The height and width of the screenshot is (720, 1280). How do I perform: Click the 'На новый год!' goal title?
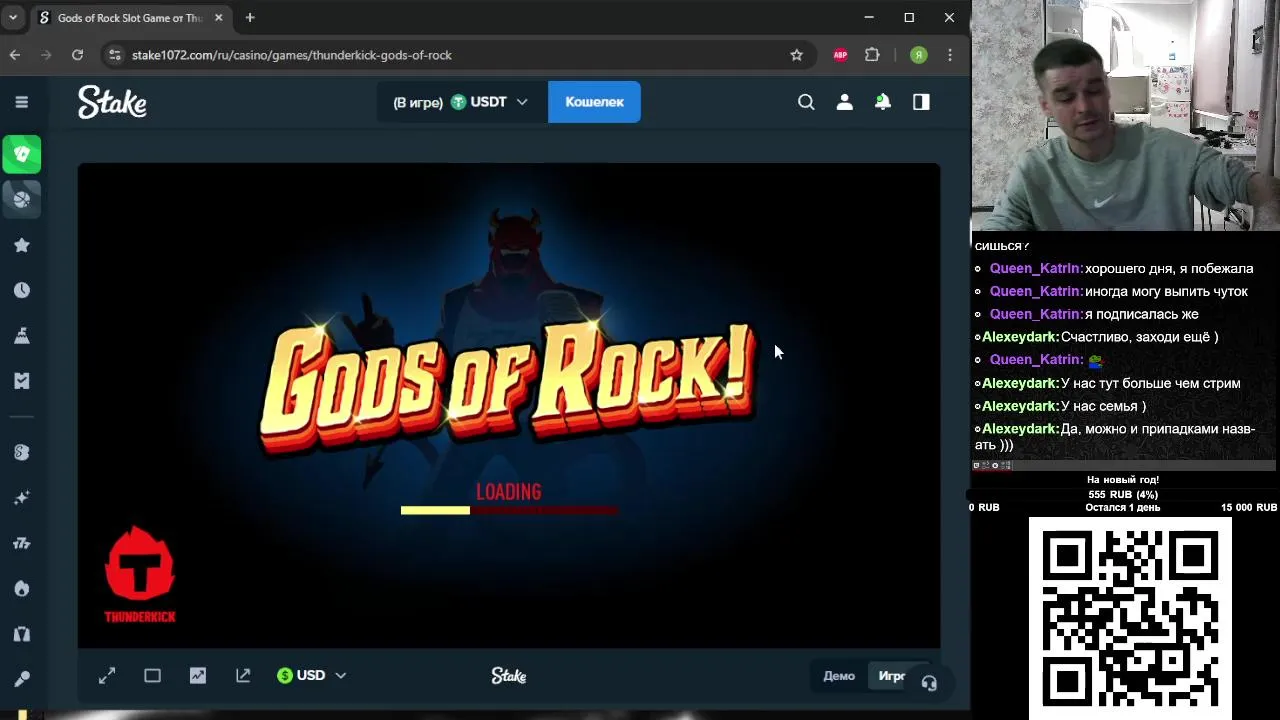pos(1123,480)
